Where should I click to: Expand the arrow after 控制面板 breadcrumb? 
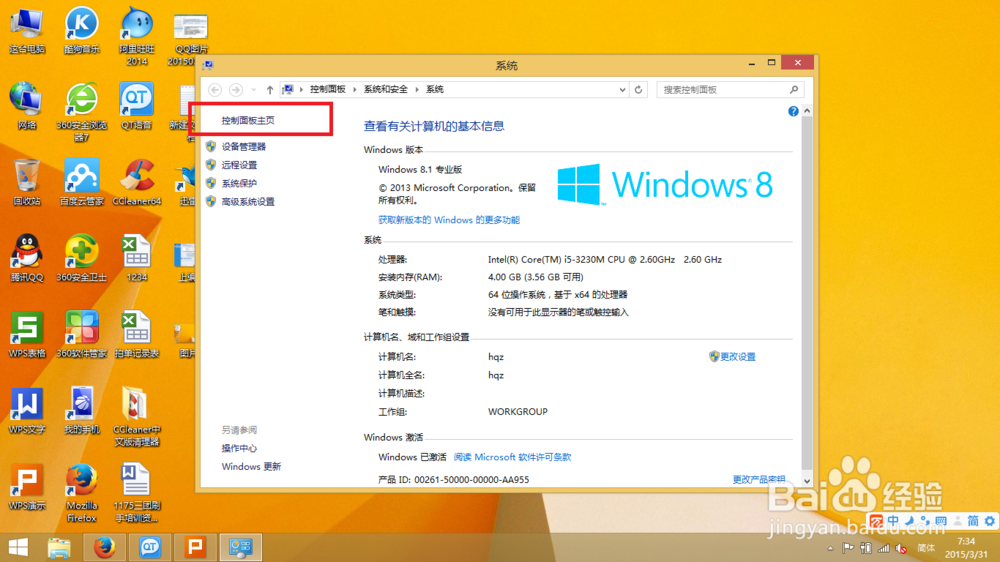pyautogui.click(x=355, y=90)
